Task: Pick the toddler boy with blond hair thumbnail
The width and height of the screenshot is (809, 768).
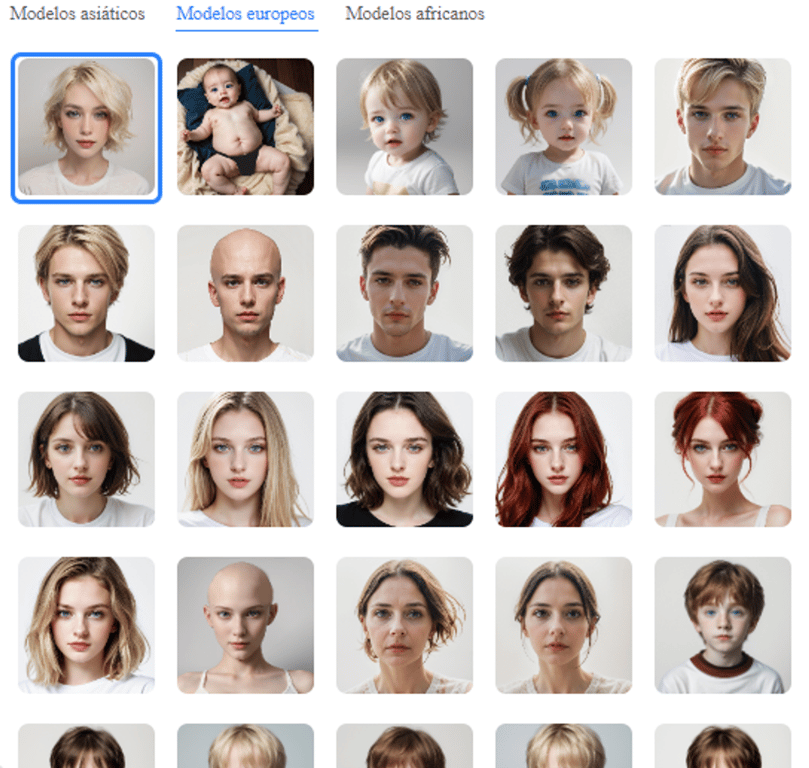Action: click(404, 127)
